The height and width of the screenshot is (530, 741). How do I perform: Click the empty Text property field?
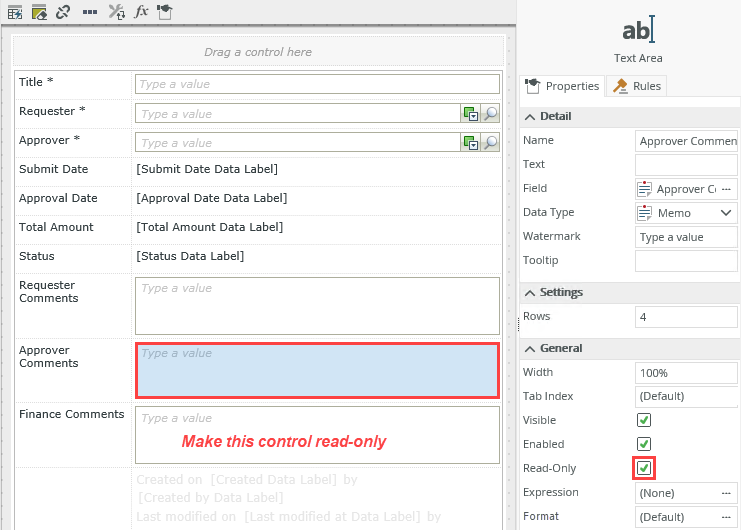(686, 165)
